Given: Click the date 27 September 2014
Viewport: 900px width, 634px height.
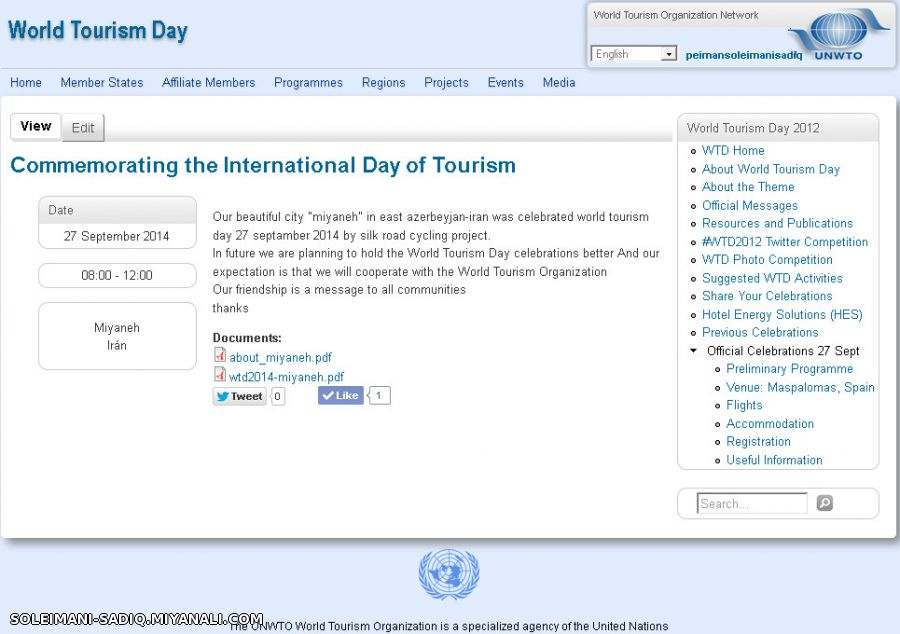Looking at the screenshot, I should point(117,236).
